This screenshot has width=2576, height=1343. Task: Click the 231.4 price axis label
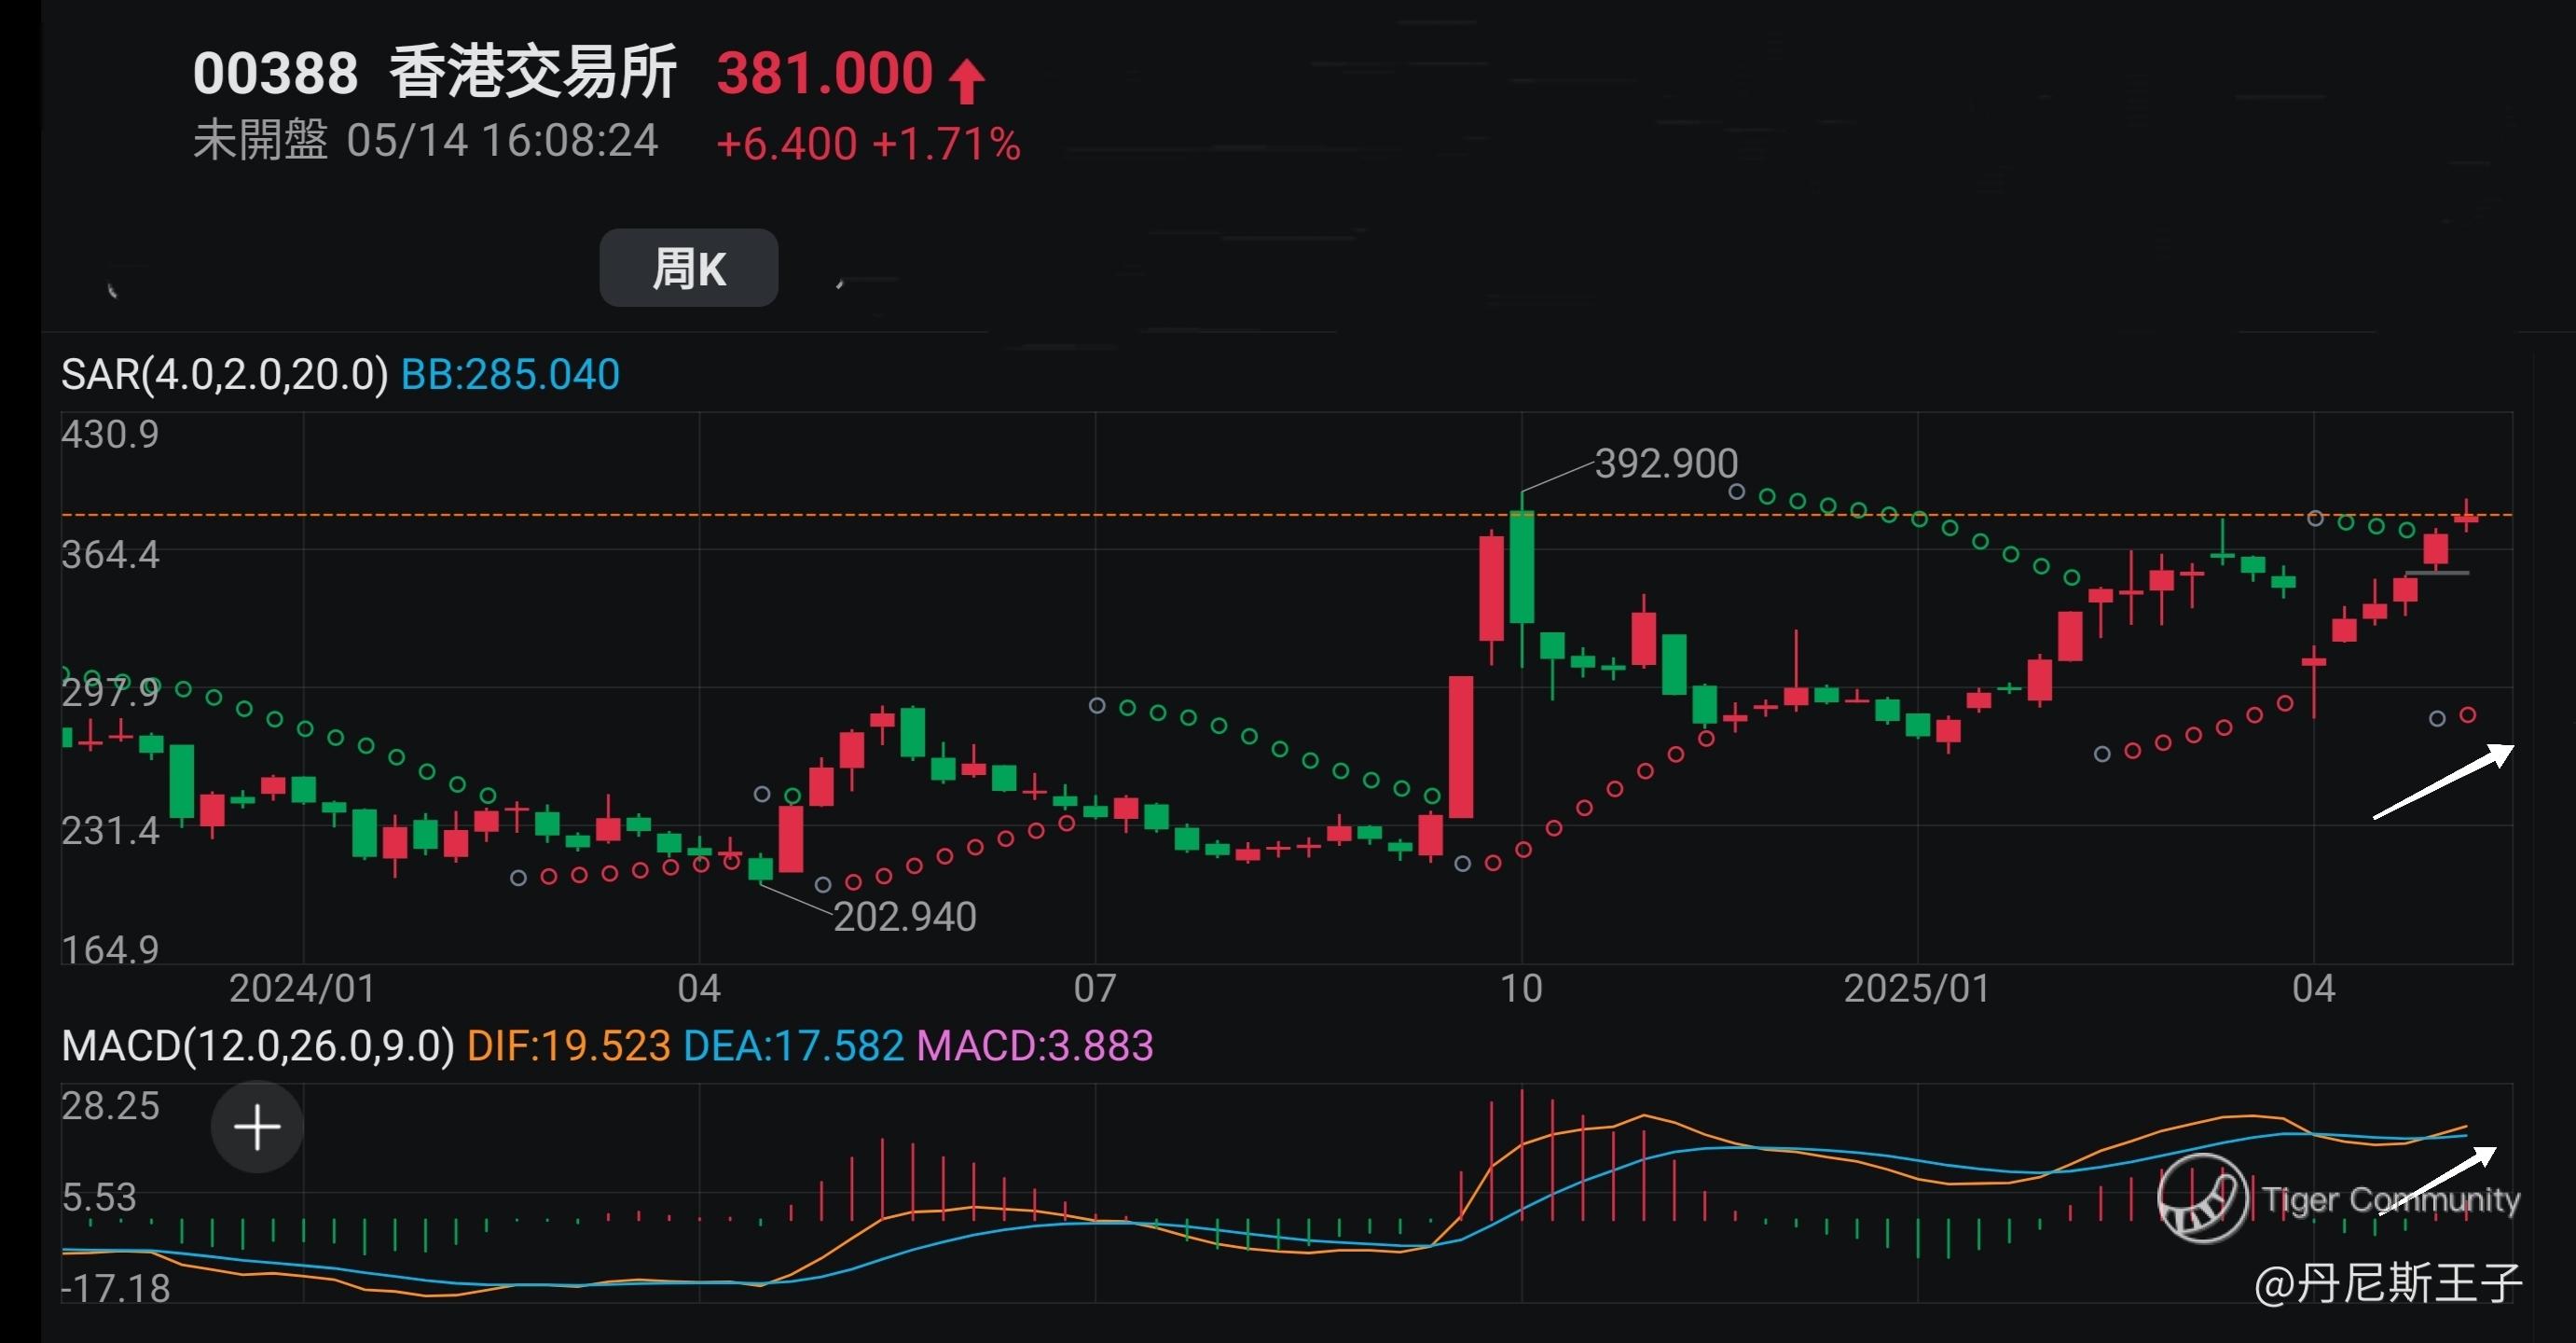[110, 830]
